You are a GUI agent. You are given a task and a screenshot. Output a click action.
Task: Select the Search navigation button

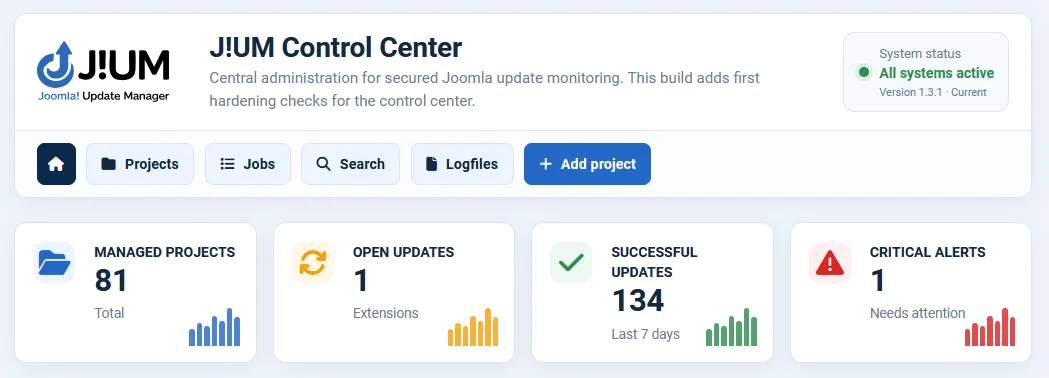(x=351, y=164)
